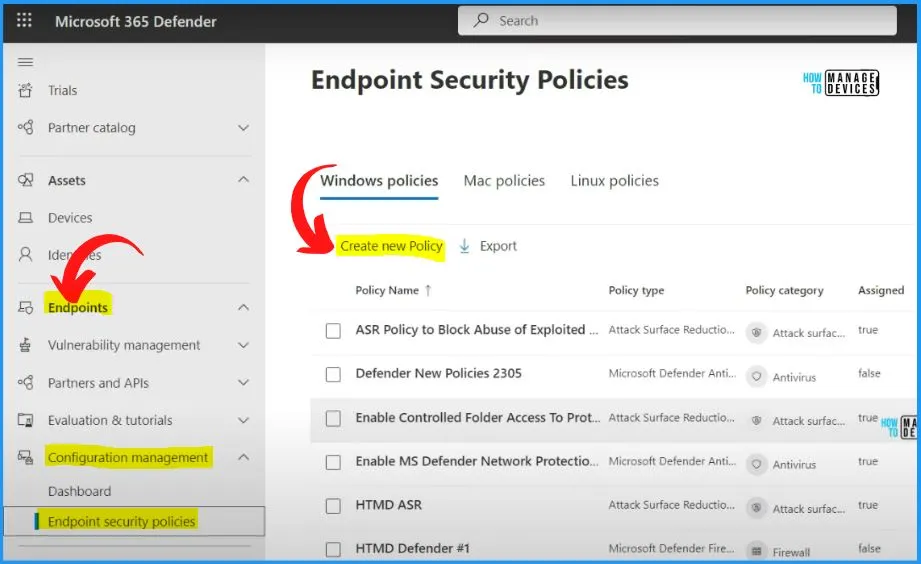Sort by the Policy type column header
921x564 pixels.
pyautogui.click(x=636, y=290)
